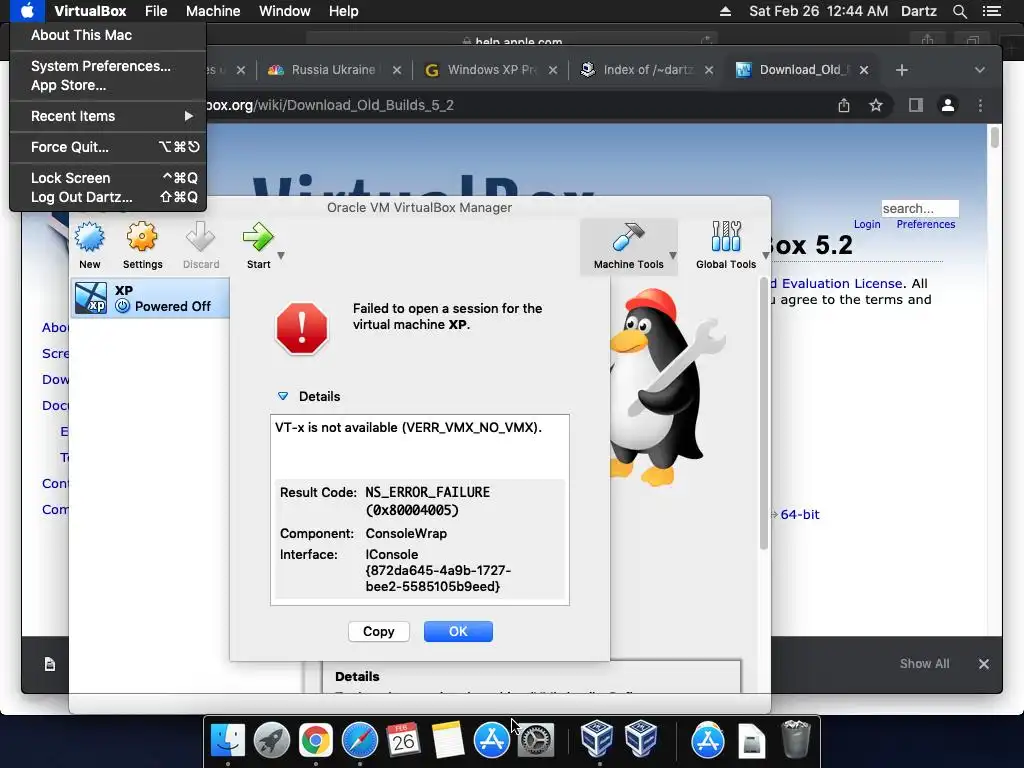Expand Recent Items submenu
Image resolution: width=1024 pixels, height=768 pixels.
[108, 116]
